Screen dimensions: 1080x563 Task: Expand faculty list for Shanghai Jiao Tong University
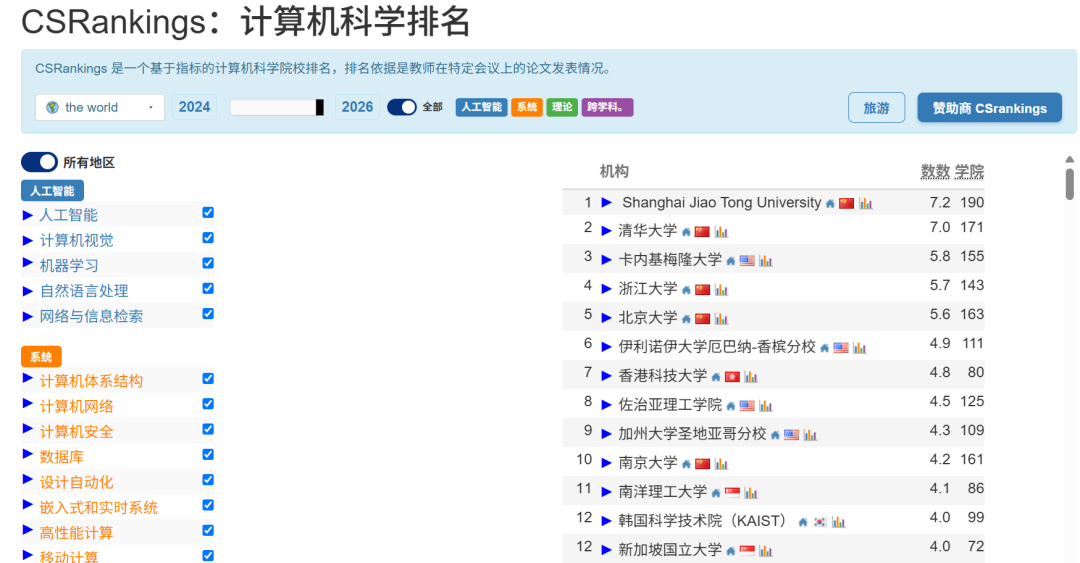pyautogui.click(x=607, y=203)
